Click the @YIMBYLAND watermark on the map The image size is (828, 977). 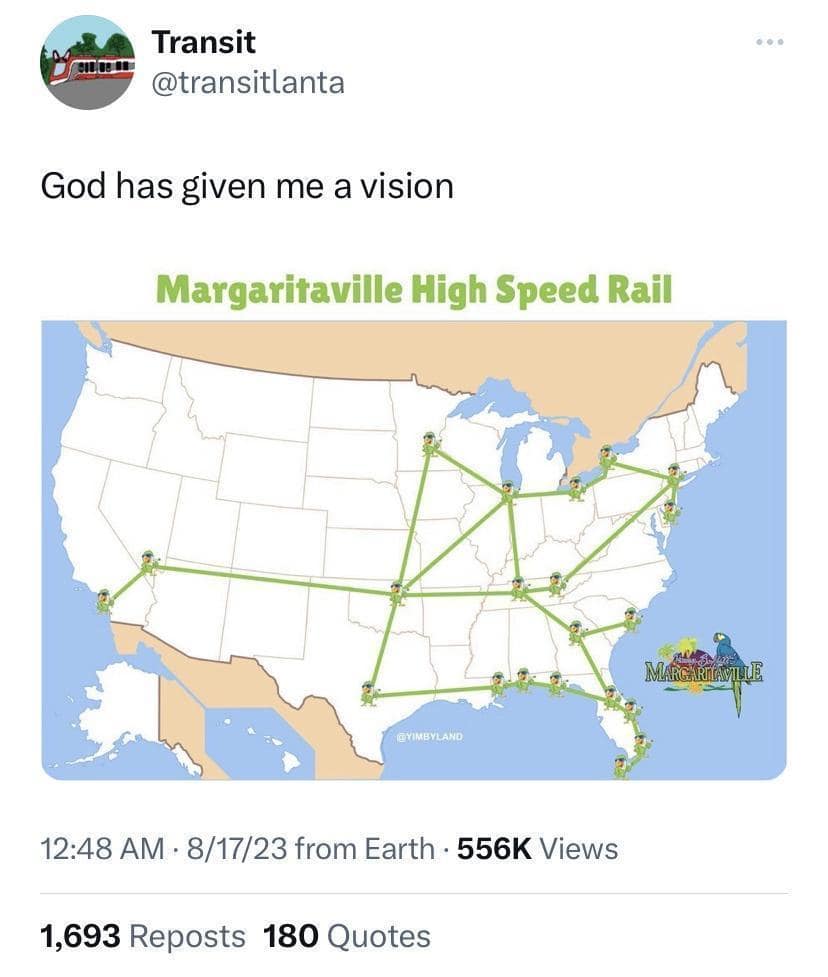pyautogui.click(x=430, y=736)
